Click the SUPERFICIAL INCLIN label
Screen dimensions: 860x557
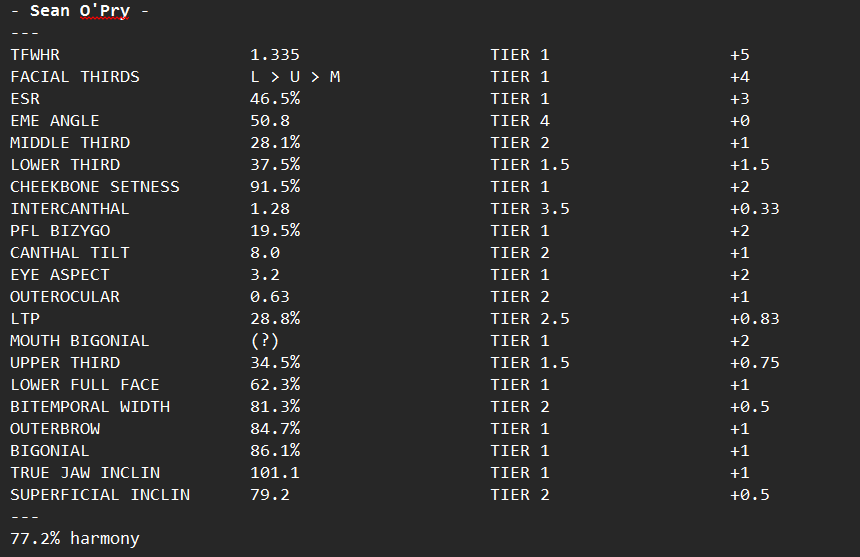[100, 494]
